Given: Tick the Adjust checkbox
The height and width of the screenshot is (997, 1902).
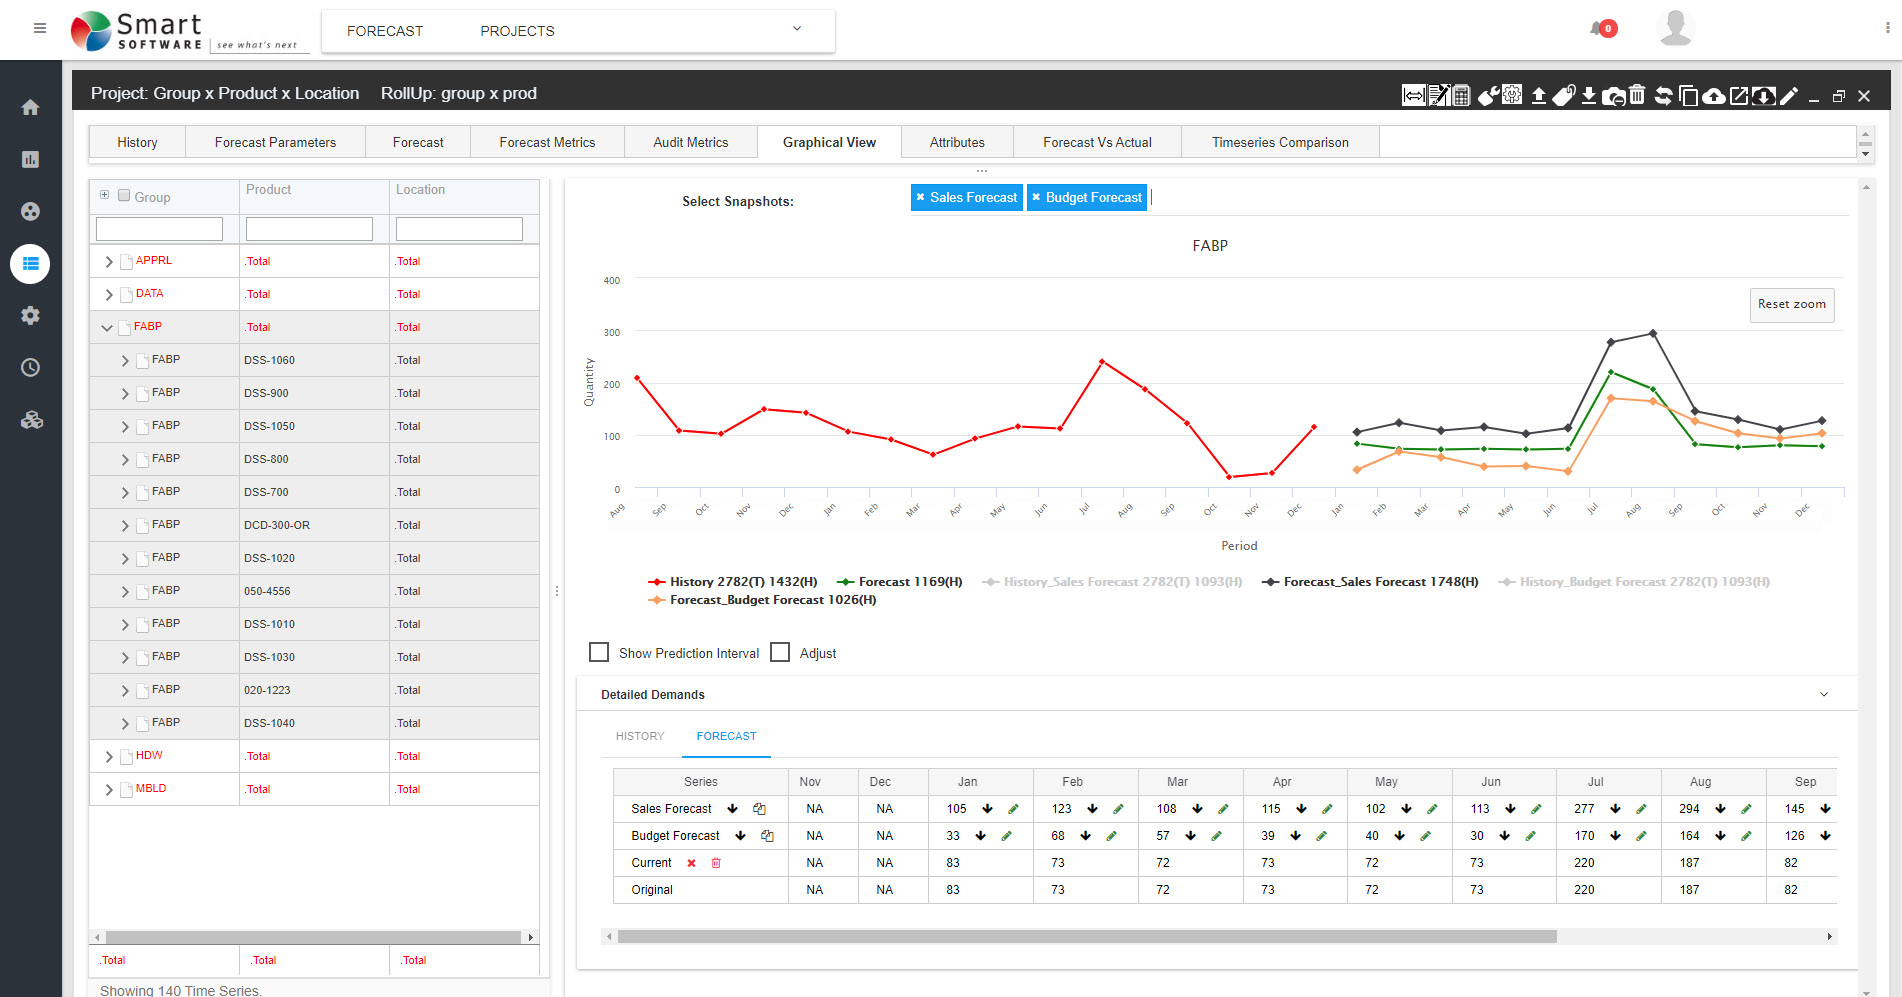Looking at the screenshot, I should click(780, 653).
